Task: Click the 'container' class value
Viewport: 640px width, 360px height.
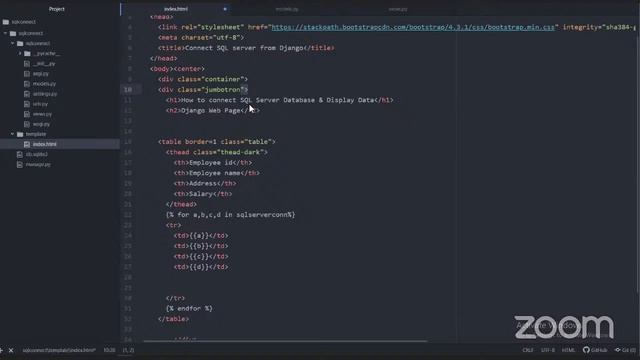Action: [x=222, y=79]
